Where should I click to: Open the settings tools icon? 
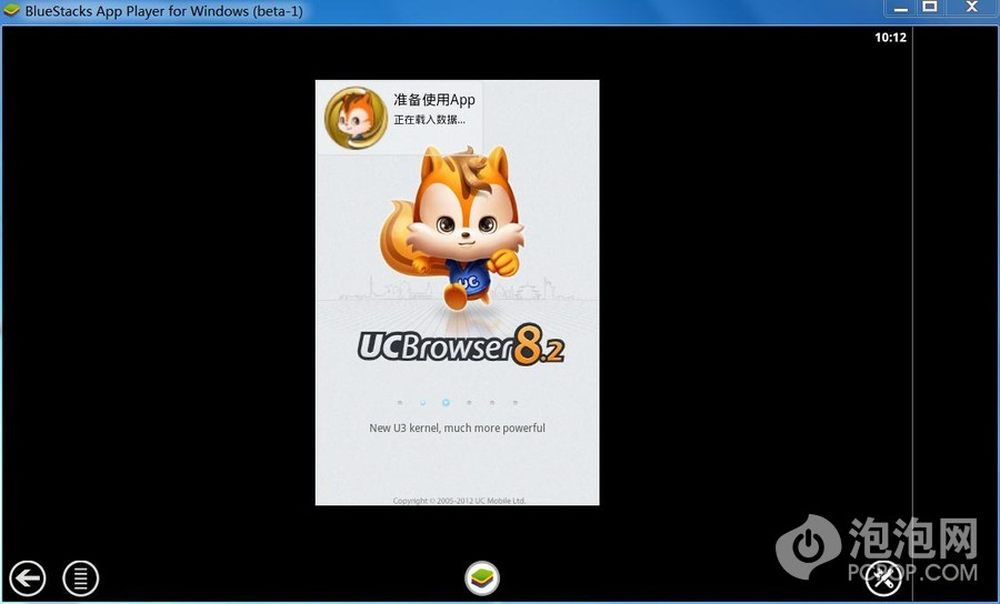point(884,577)
